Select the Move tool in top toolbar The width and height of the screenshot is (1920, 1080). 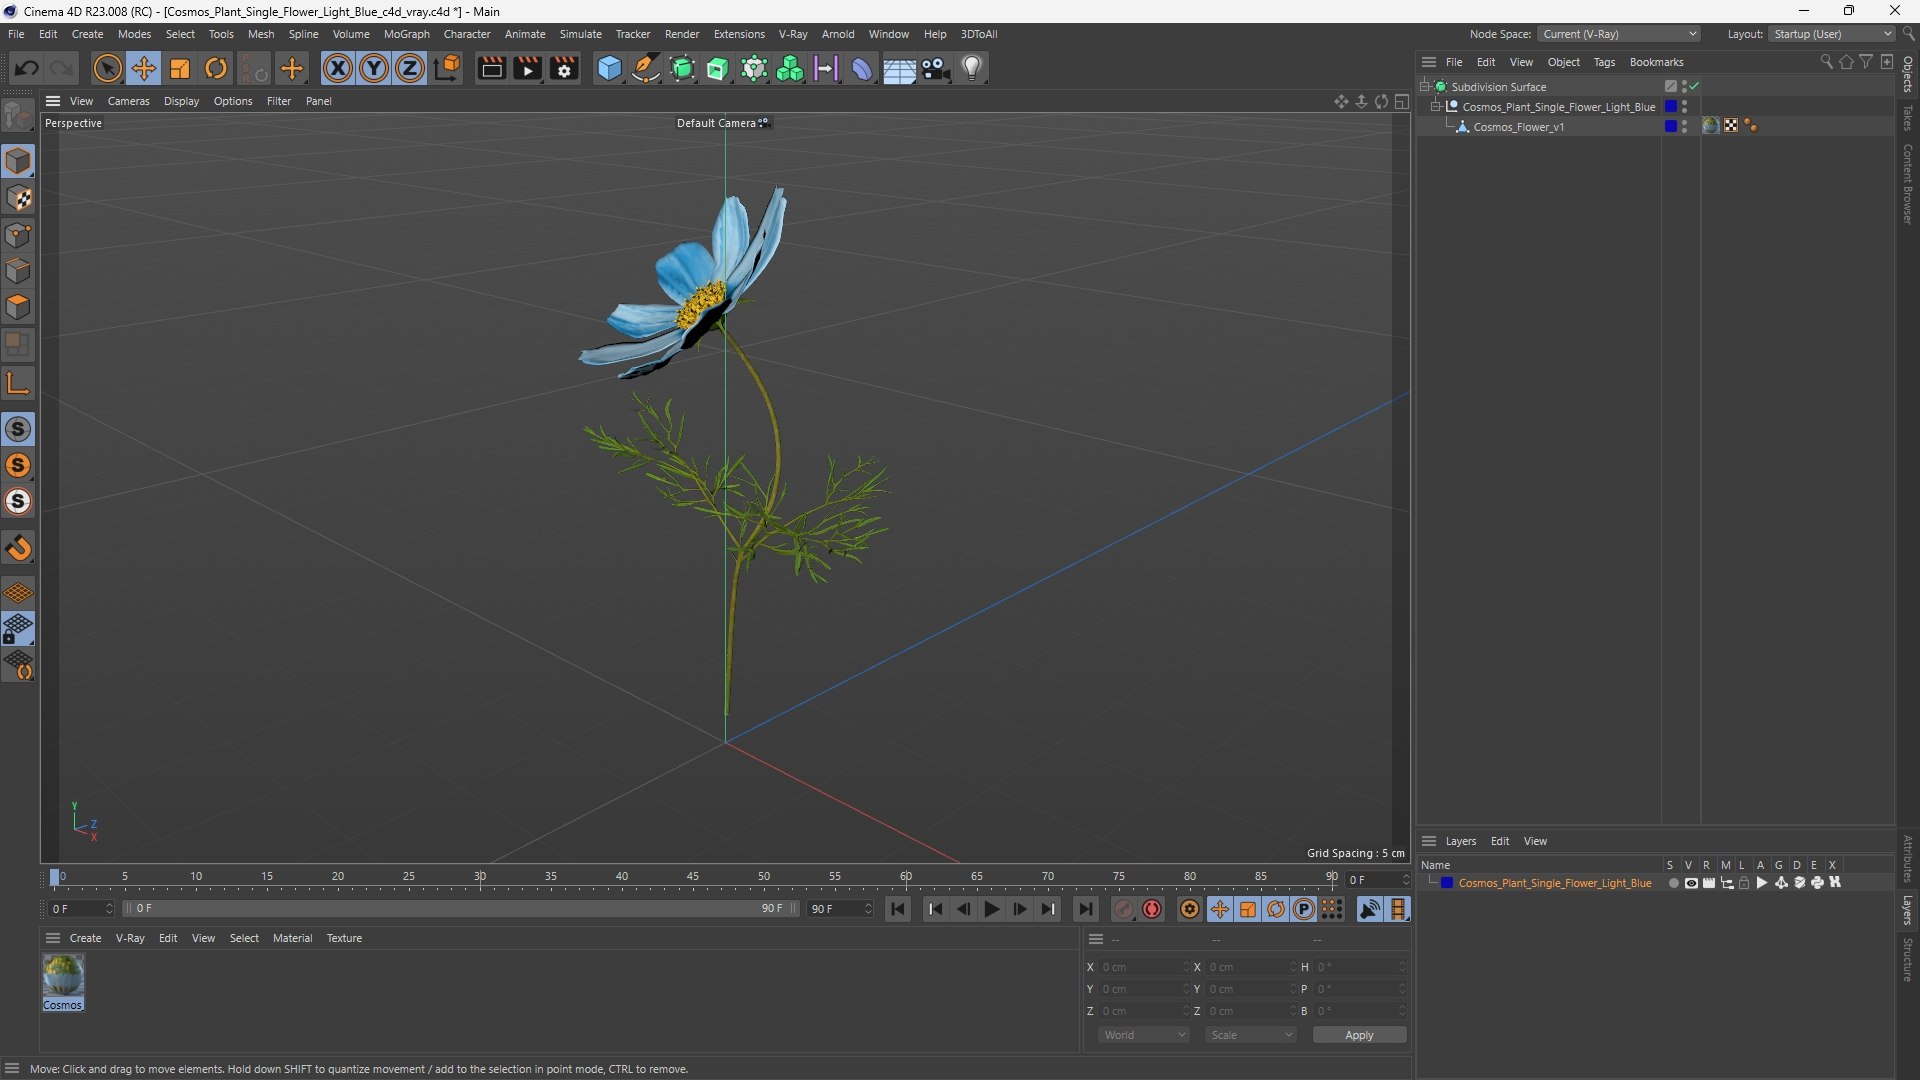tap(144, 68)
